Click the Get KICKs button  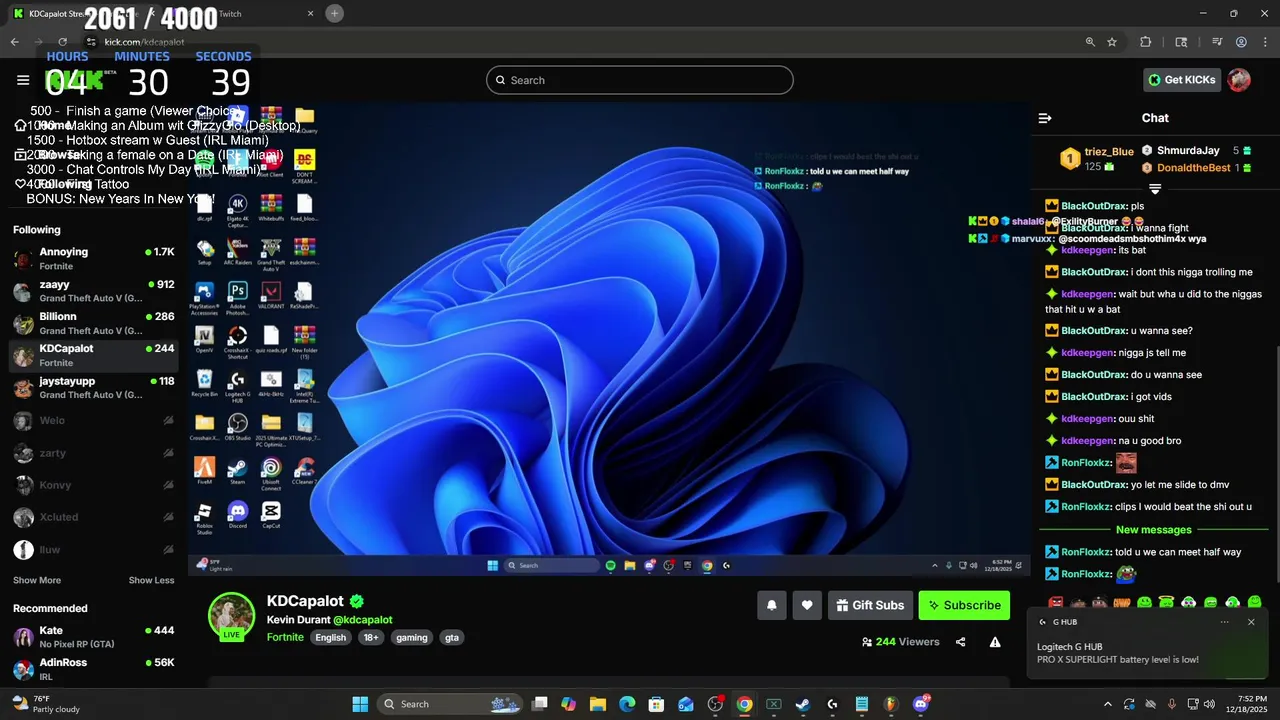[1182, 80]
